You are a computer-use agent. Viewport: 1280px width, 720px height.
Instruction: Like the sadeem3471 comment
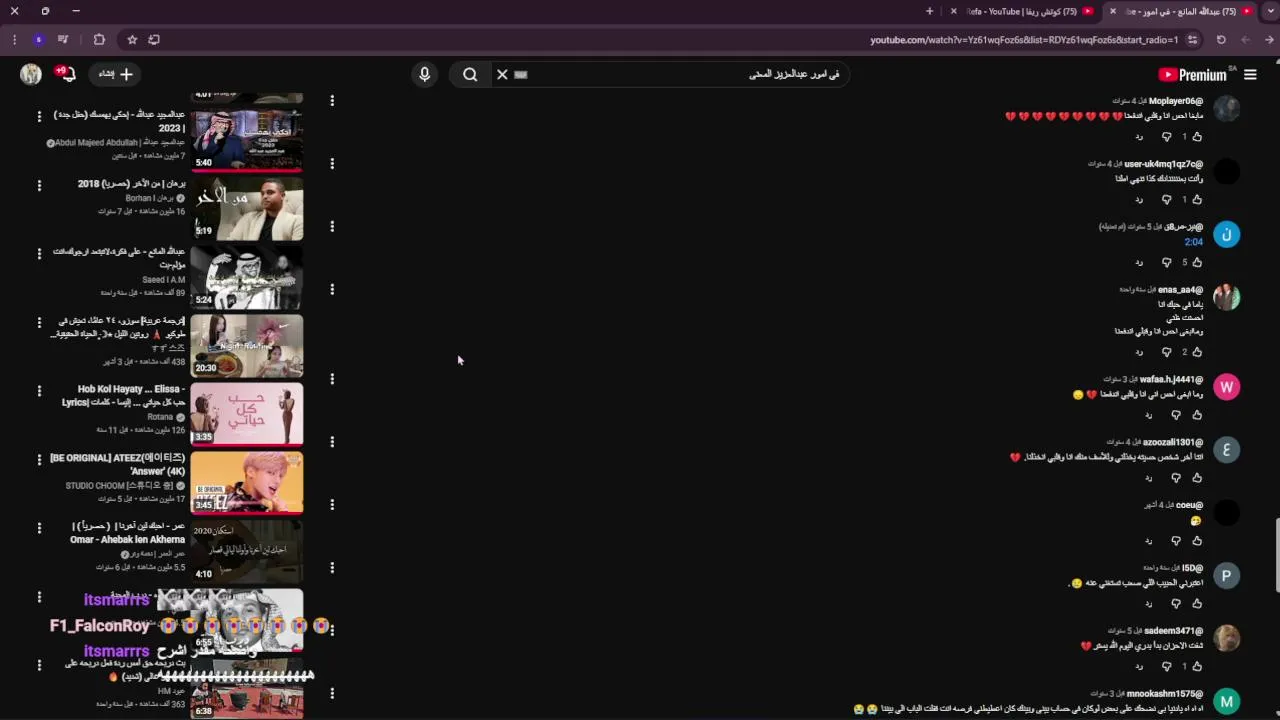pyautogui.click(x=1197, y=666)
